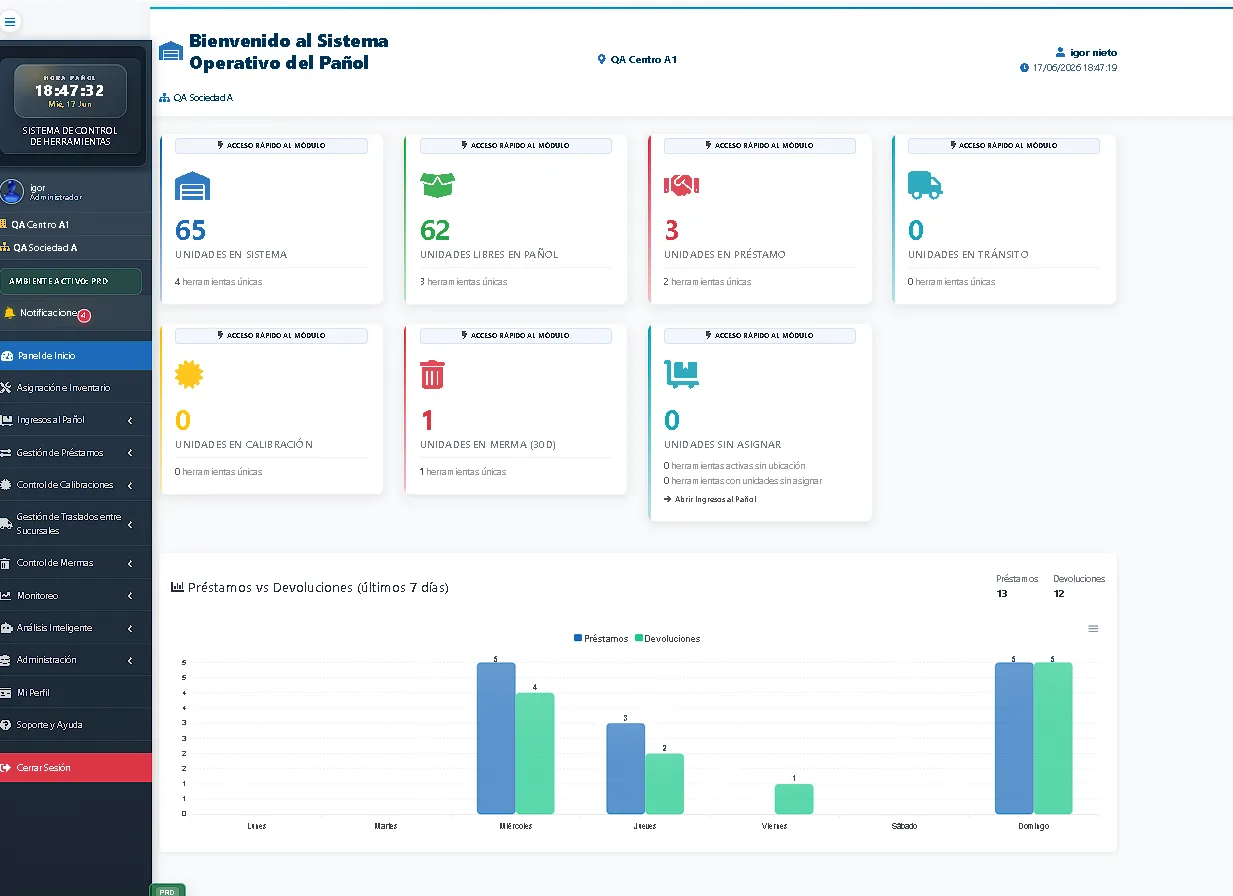This screenshot has height=896, width=1233.
Task: Click the notification count badge showing 4
Action: 84,315
